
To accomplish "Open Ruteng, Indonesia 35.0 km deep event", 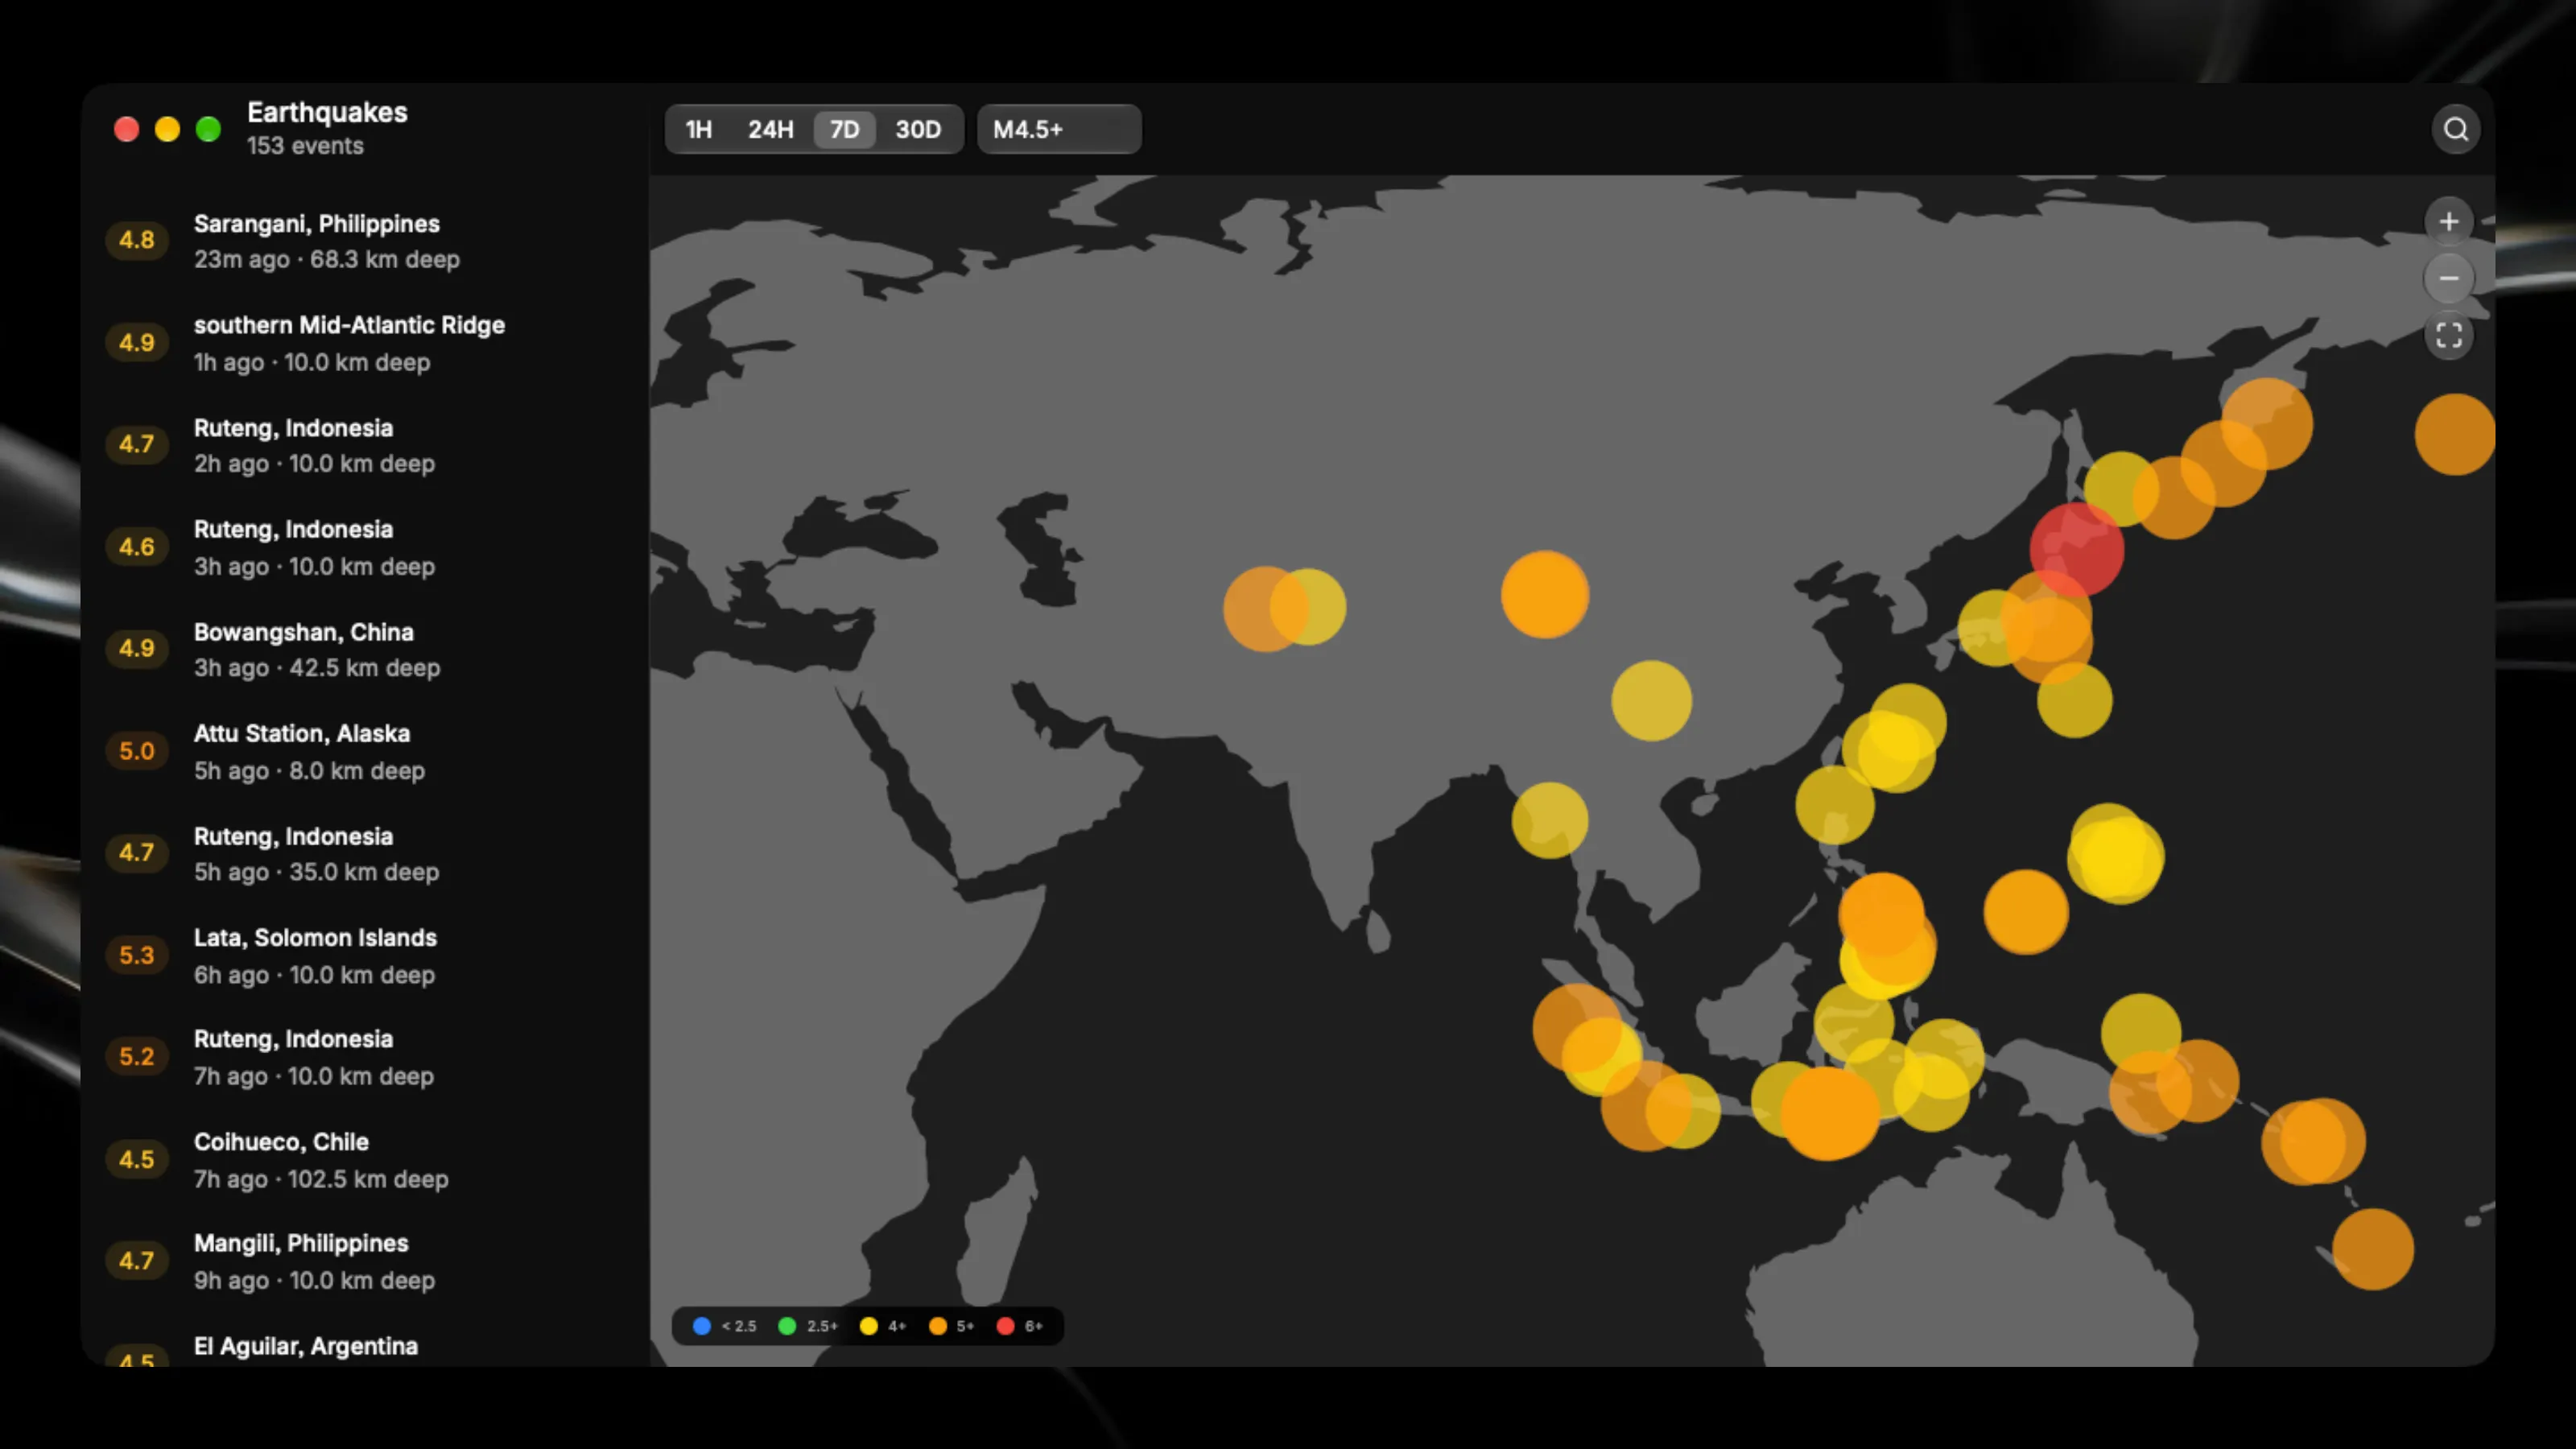I will tap(365, 853).
